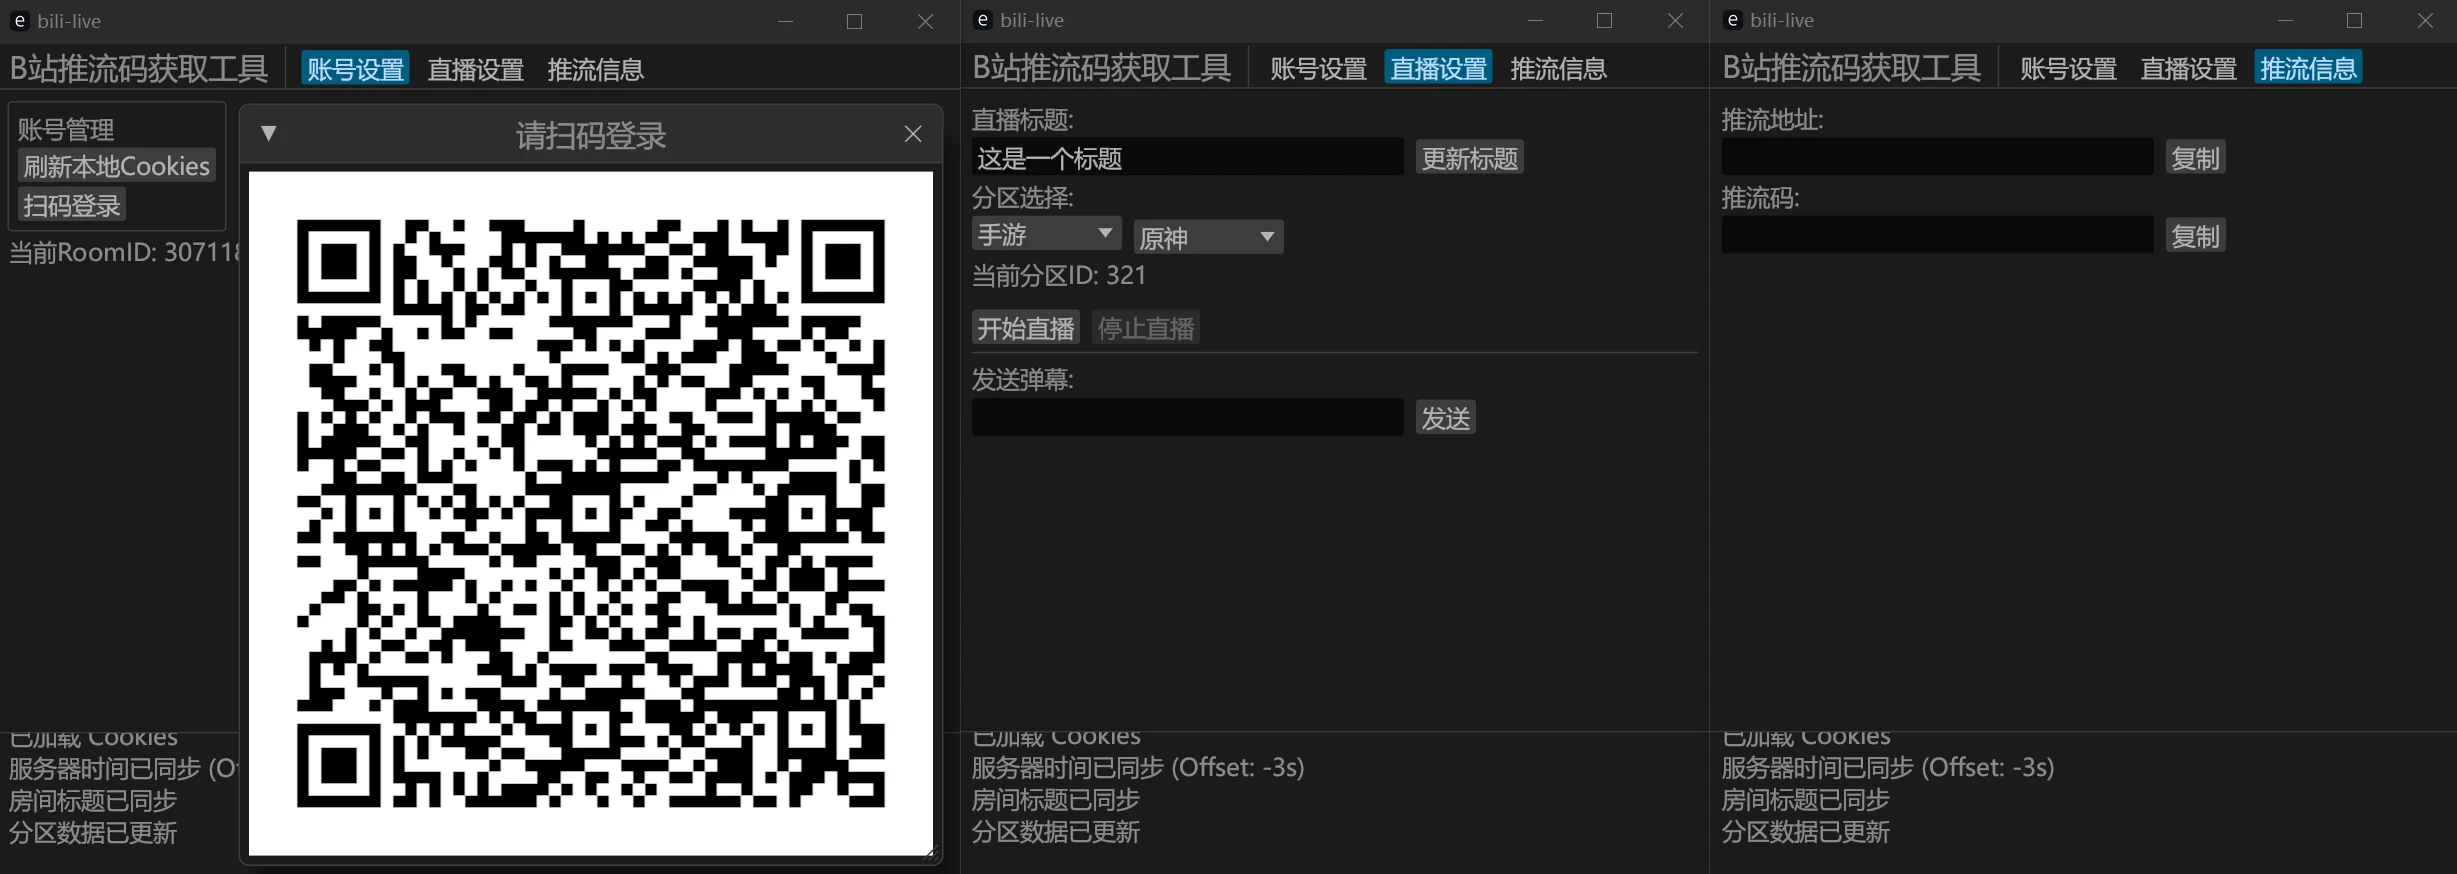Minimize the left bili-live window
Image resolution: width=2457 pixels, height=874 pixels.
[785, 21]
